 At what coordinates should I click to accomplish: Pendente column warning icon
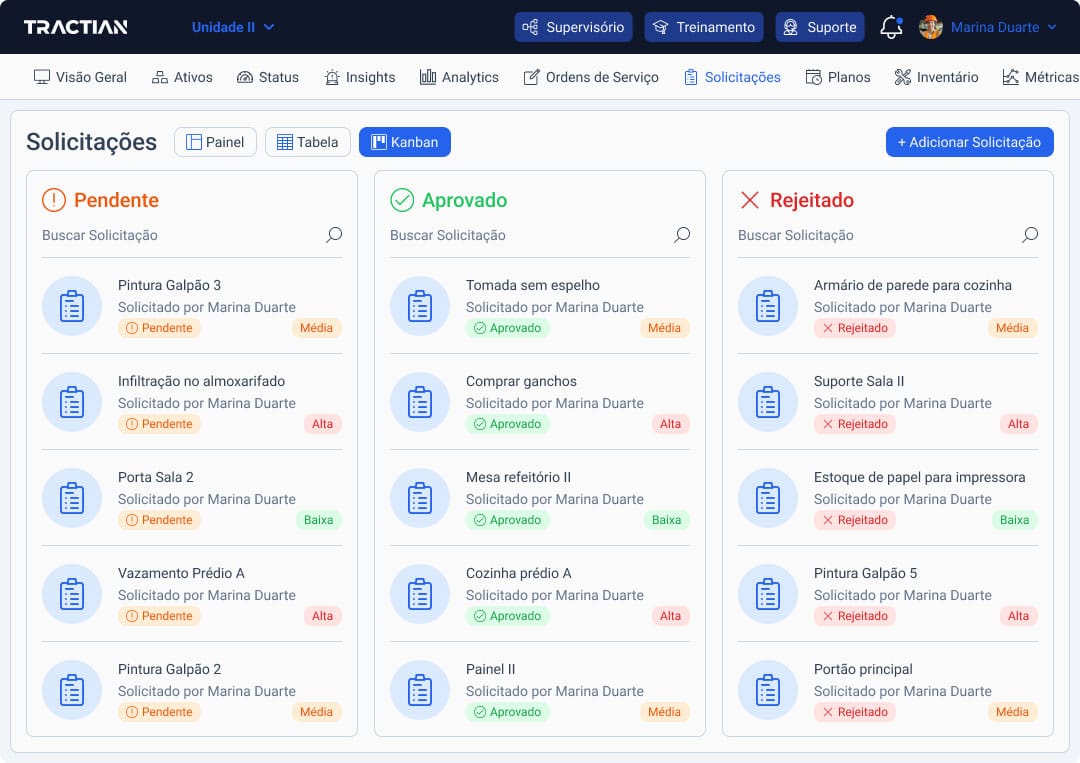tap(54, 200)
